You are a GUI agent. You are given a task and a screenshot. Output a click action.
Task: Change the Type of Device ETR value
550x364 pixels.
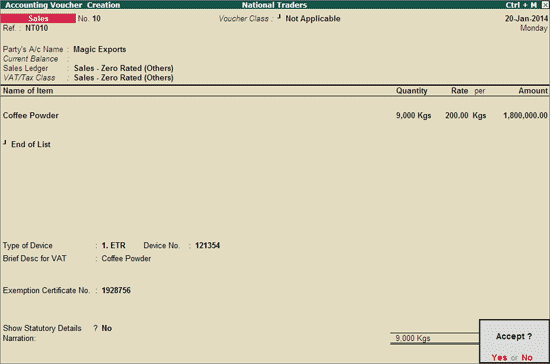tap(113, 245)
